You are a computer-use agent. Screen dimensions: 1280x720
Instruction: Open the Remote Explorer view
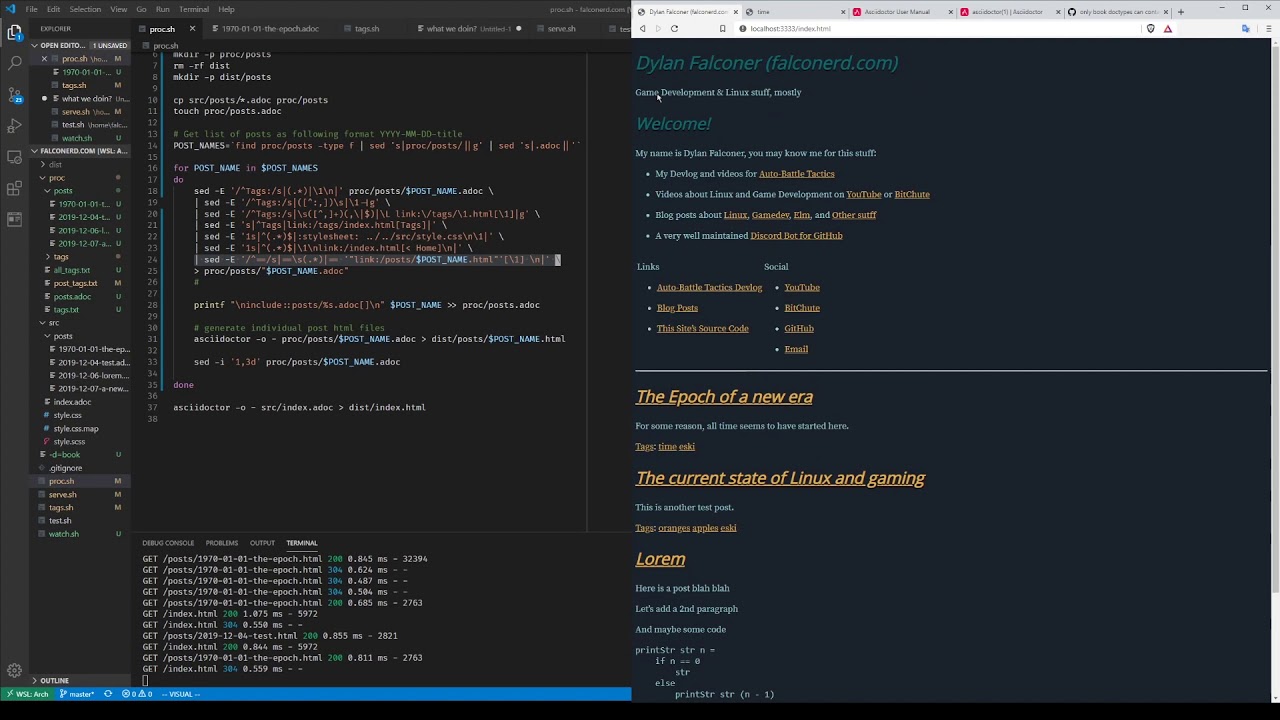15,157
